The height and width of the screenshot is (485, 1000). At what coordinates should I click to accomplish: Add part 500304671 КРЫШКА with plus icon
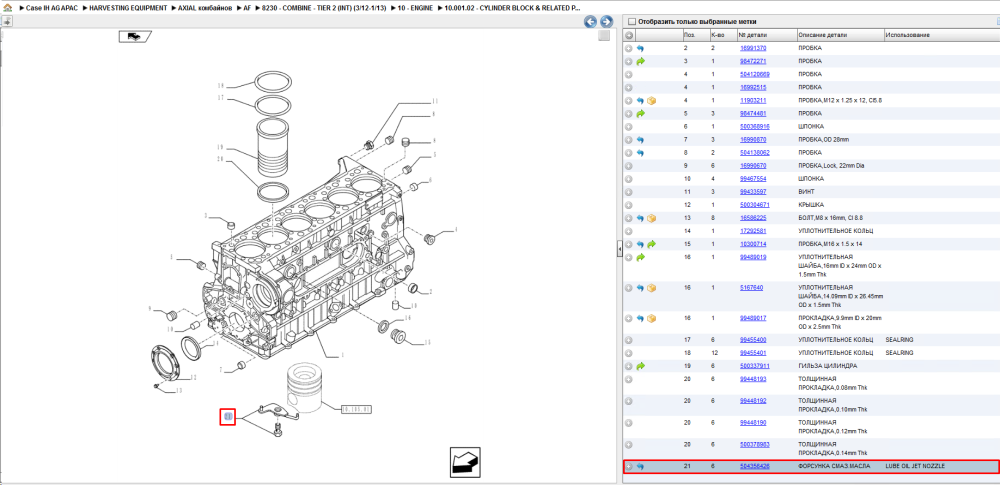(x=629, y=205)
